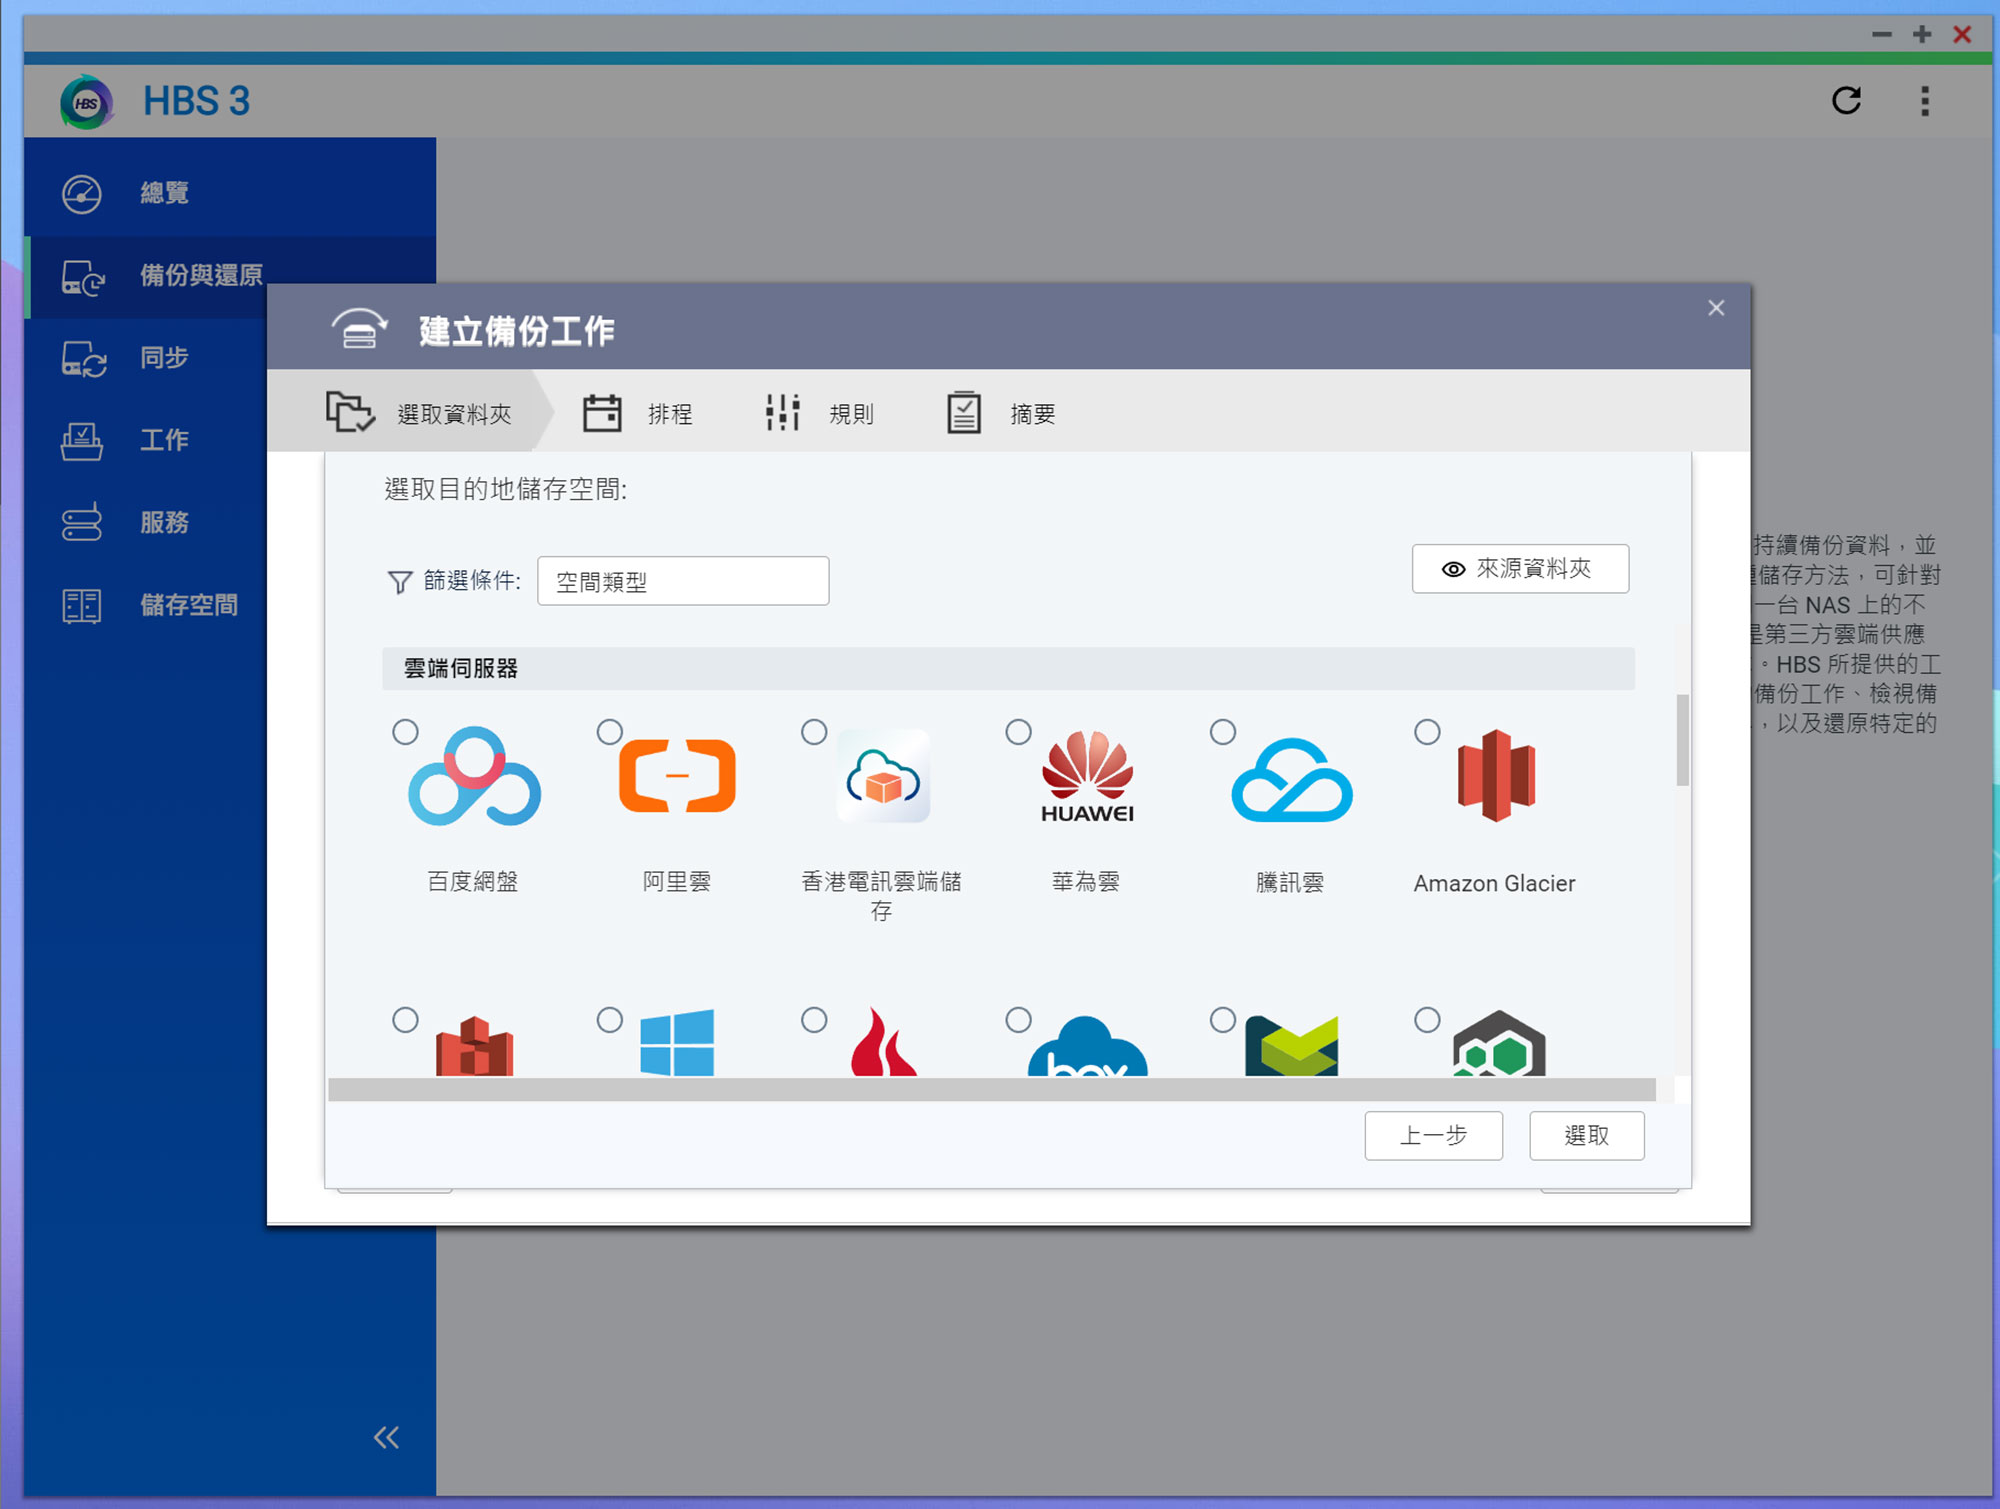Close the 建立備份工作 dialog

click(x=1716, y=308)
